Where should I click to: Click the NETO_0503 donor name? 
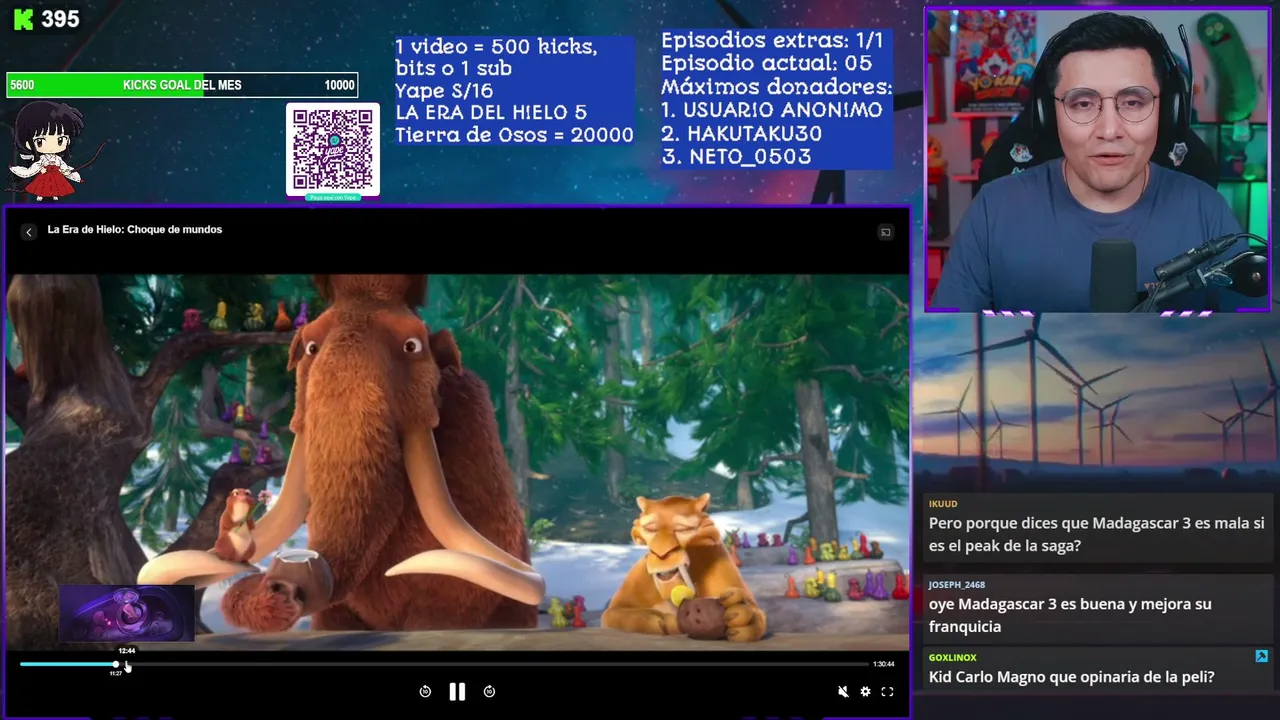[x=749, y=156]
